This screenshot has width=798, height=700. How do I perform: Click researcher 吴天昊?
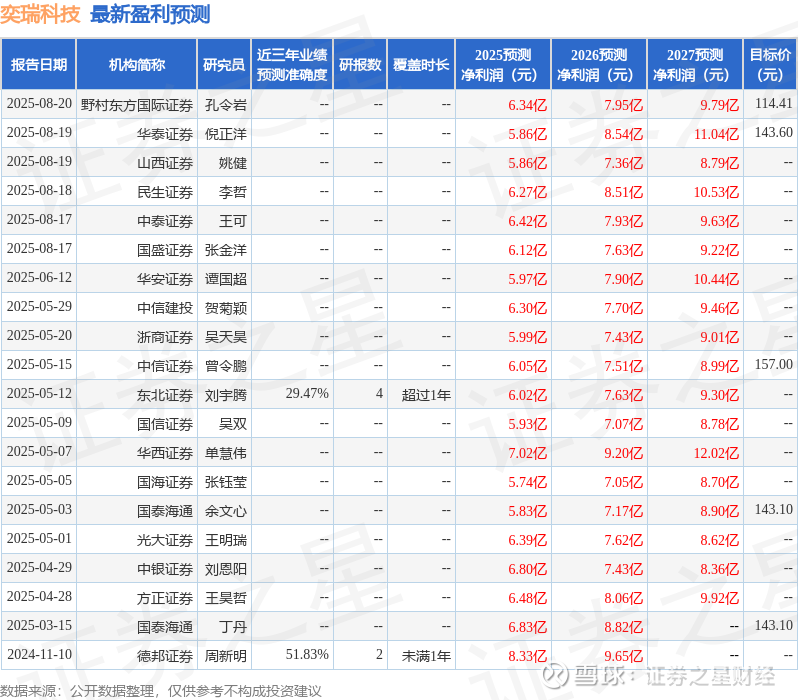click(x=225, y=337)
